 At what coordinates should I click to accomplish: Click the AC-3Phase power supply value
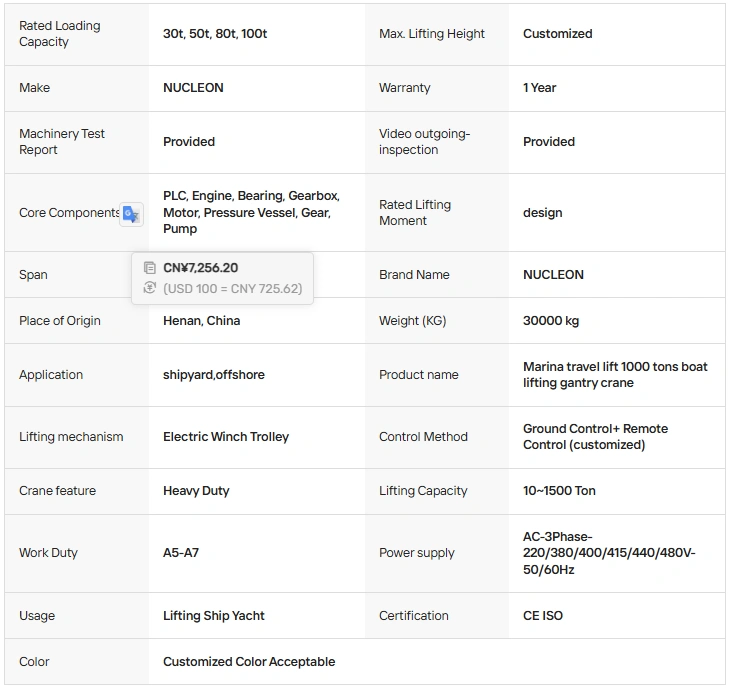click(609, 553)
